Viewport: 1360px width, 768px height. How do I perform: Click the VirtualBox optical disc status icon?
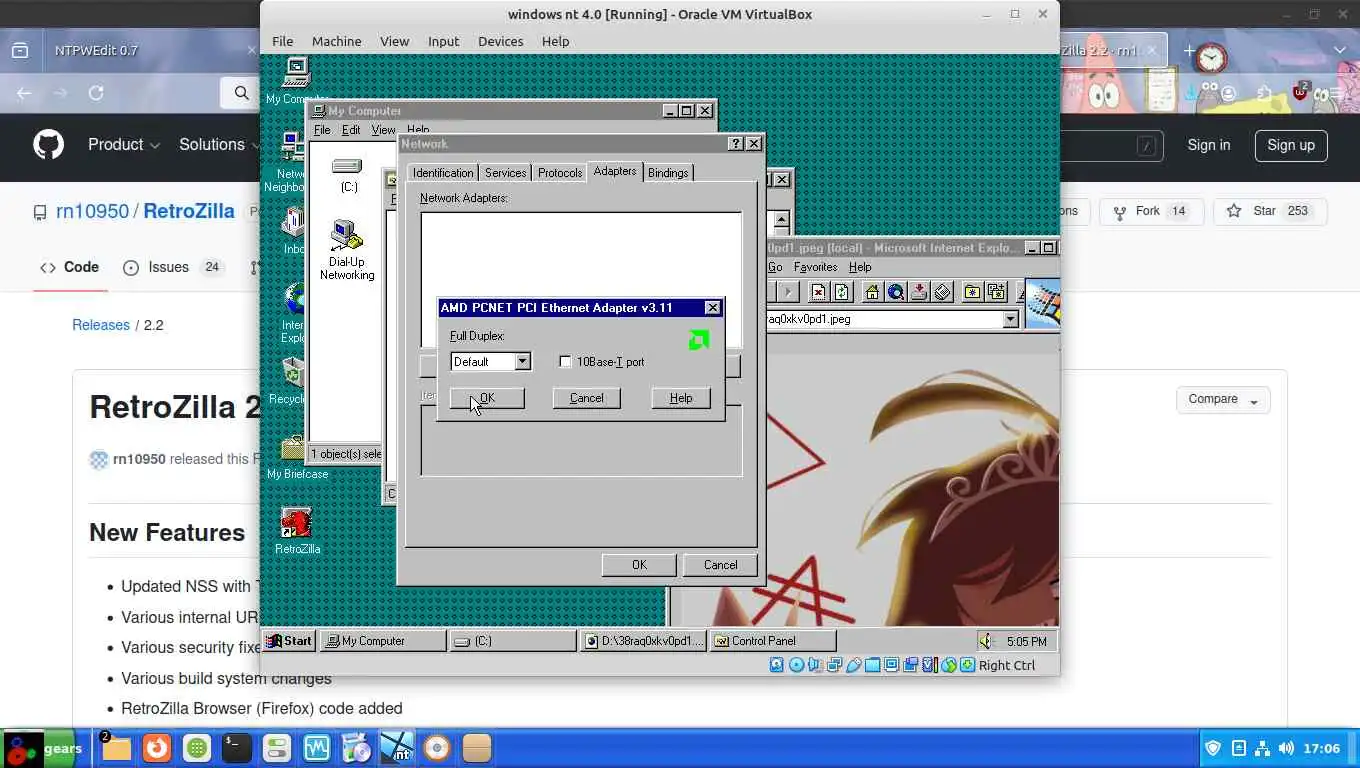point(796,665)
